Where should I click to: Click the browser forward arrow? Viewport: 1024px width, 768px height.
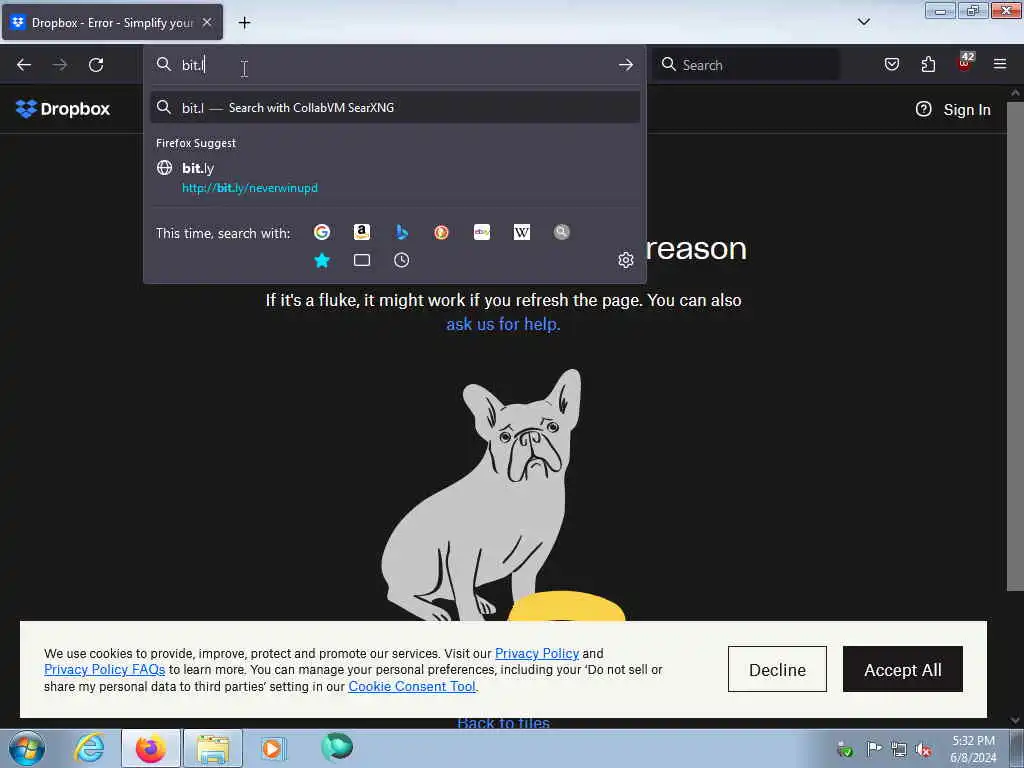[60, 65]
